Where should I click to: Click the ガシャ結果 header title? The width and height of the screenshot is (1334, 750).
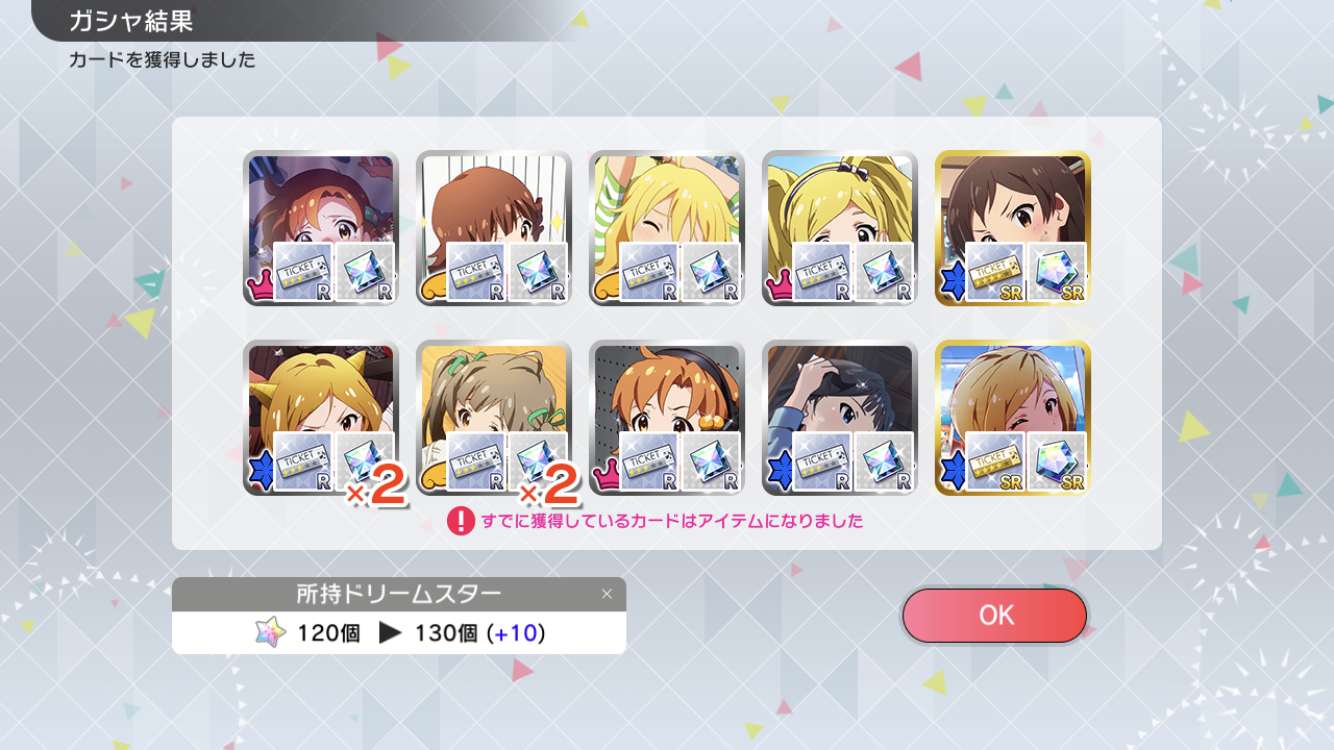pos(130,20)
